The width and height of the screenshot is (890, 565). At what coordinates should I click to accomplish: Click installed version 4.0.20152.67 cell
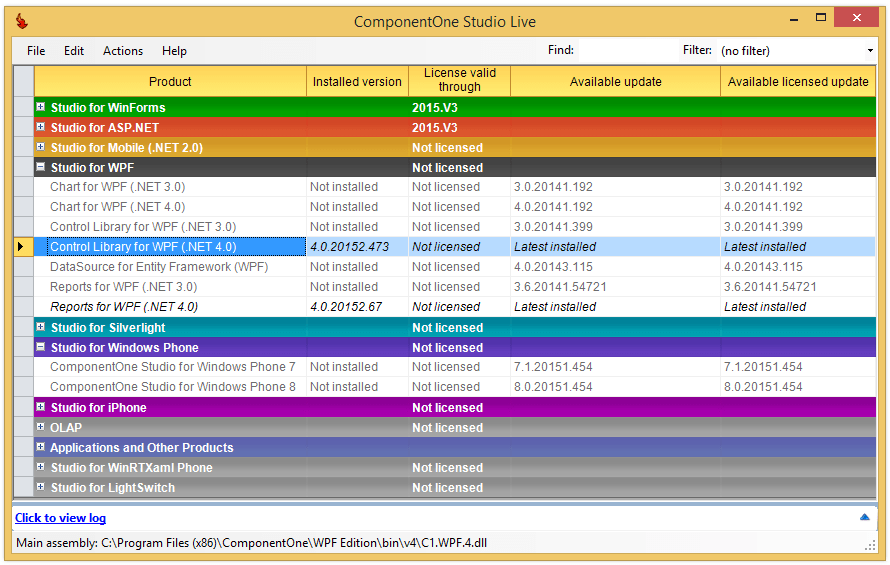click(x=358, y=307)
